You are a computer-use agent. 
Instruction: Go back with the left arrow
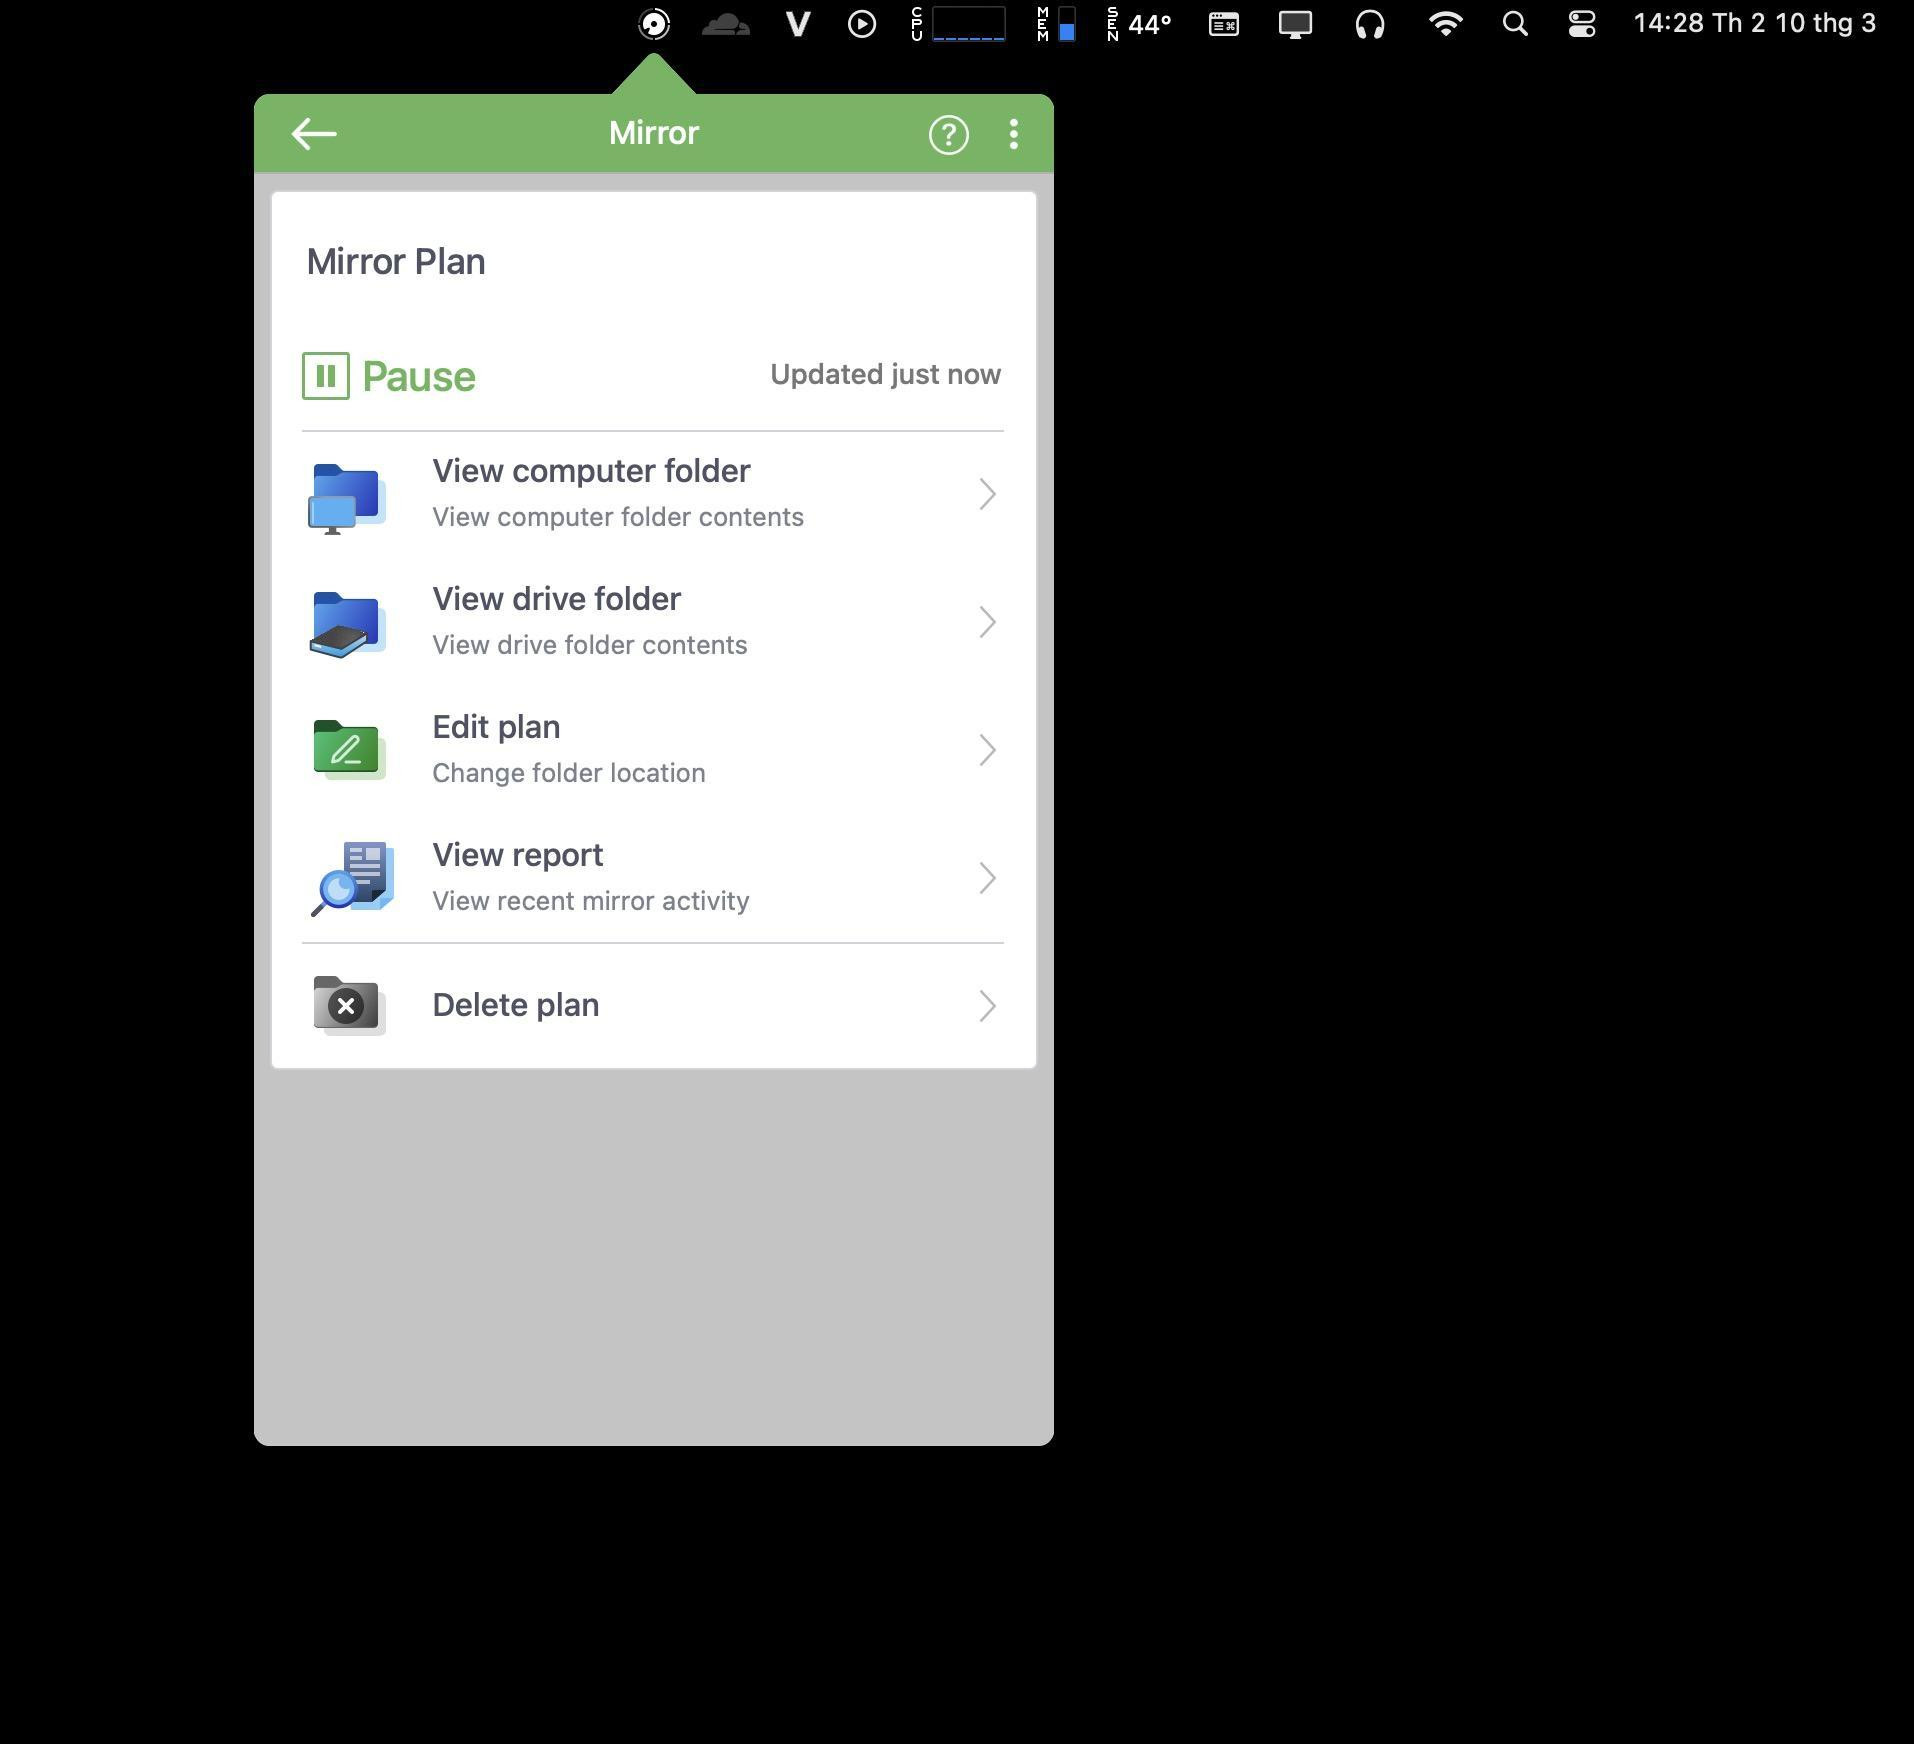313,134
